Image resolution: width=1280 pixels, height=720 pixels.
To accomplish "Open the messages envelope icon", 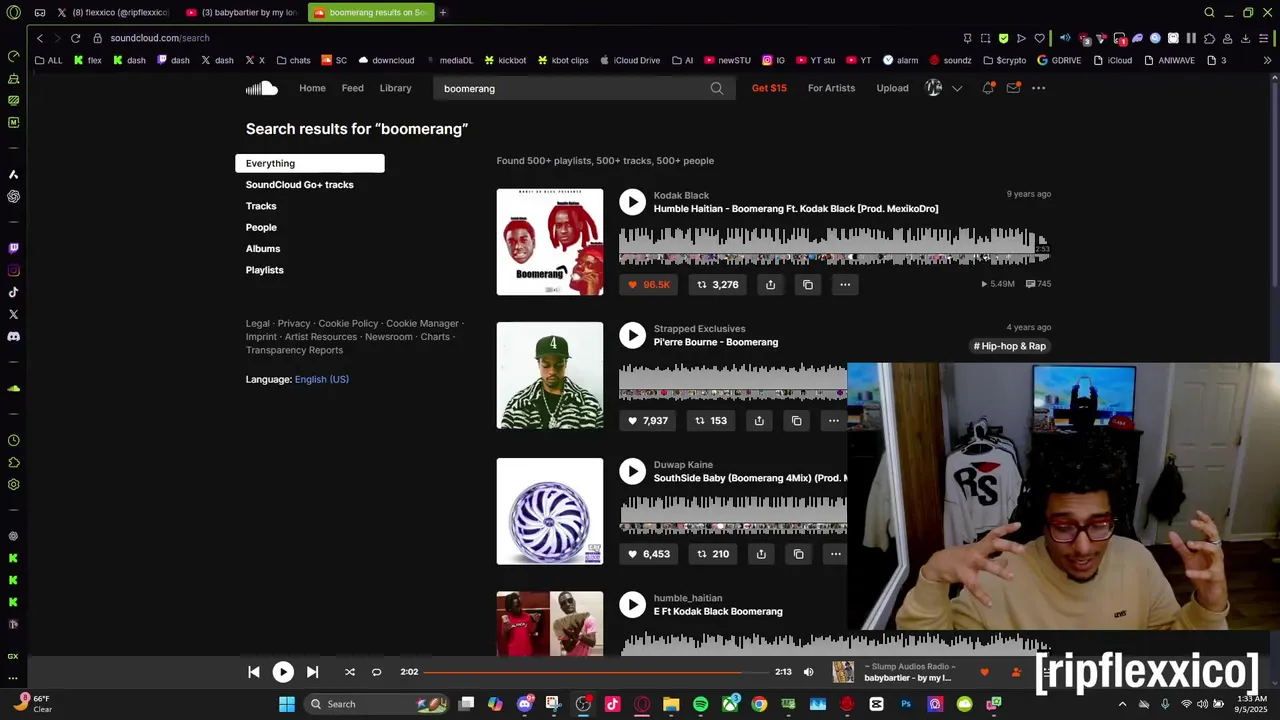I will click(1013, 88).
